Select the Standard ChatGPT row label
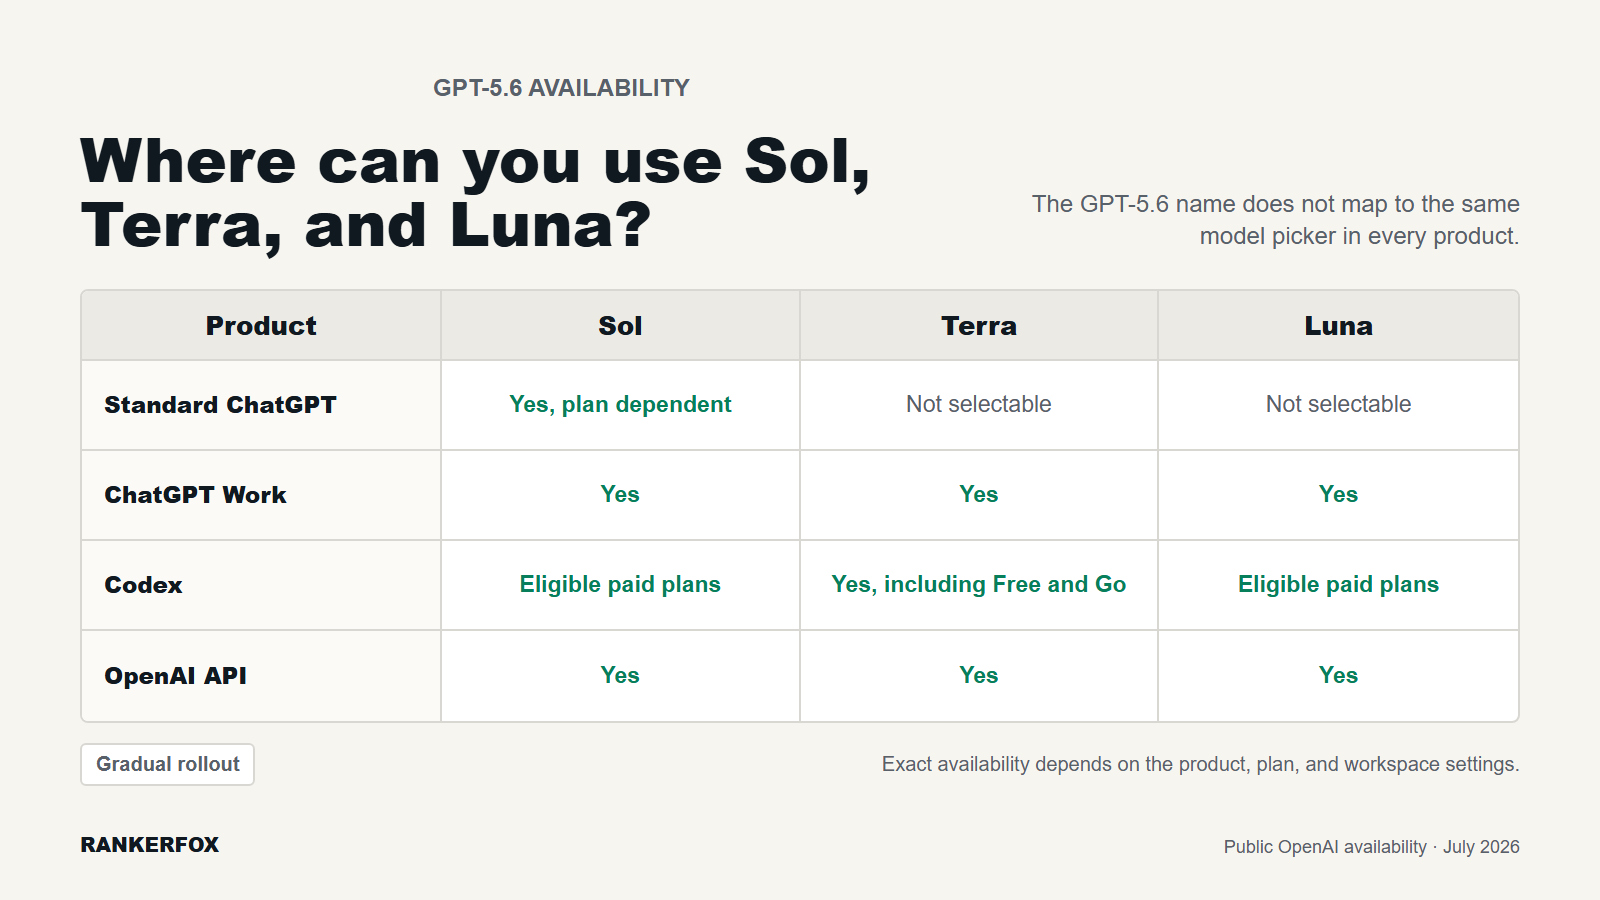 221,405
